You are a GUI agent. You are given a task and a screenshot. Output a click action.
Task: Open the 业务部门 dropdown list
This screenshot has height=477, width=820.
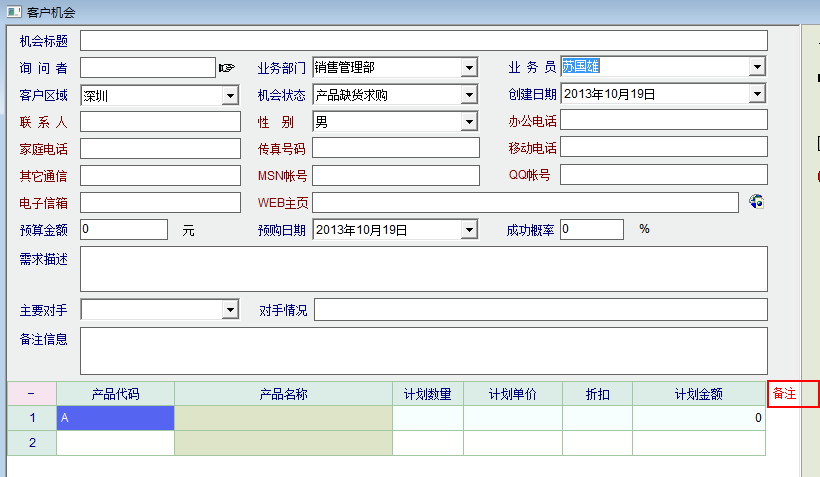click(469, 68)
